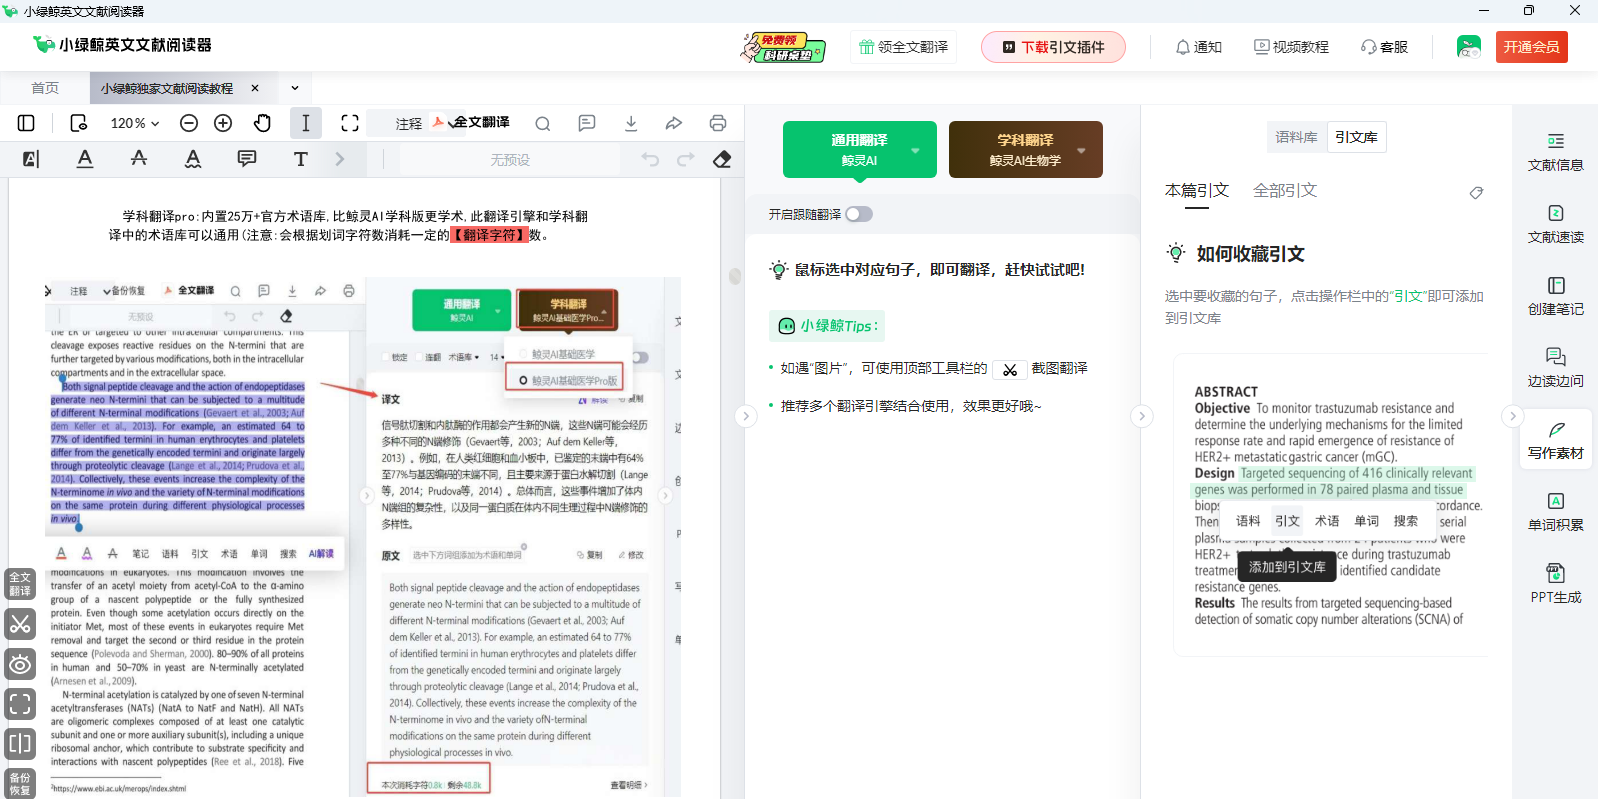Select the 本篇引文 tab
Viewport: 1598px width, 799px height.
coord(1197,191)
